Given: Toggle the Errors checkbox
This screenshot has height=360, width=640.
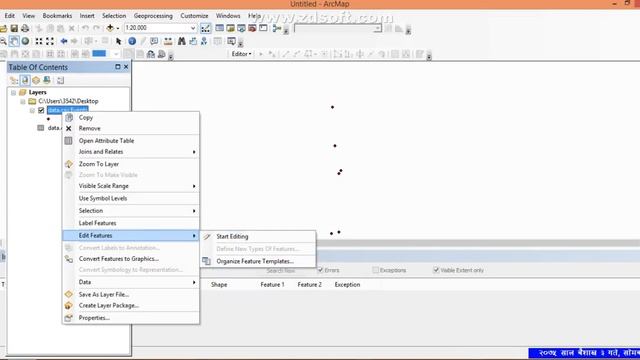Looking at the screenshot, I should pyautogui.click(x=320, y=270).
